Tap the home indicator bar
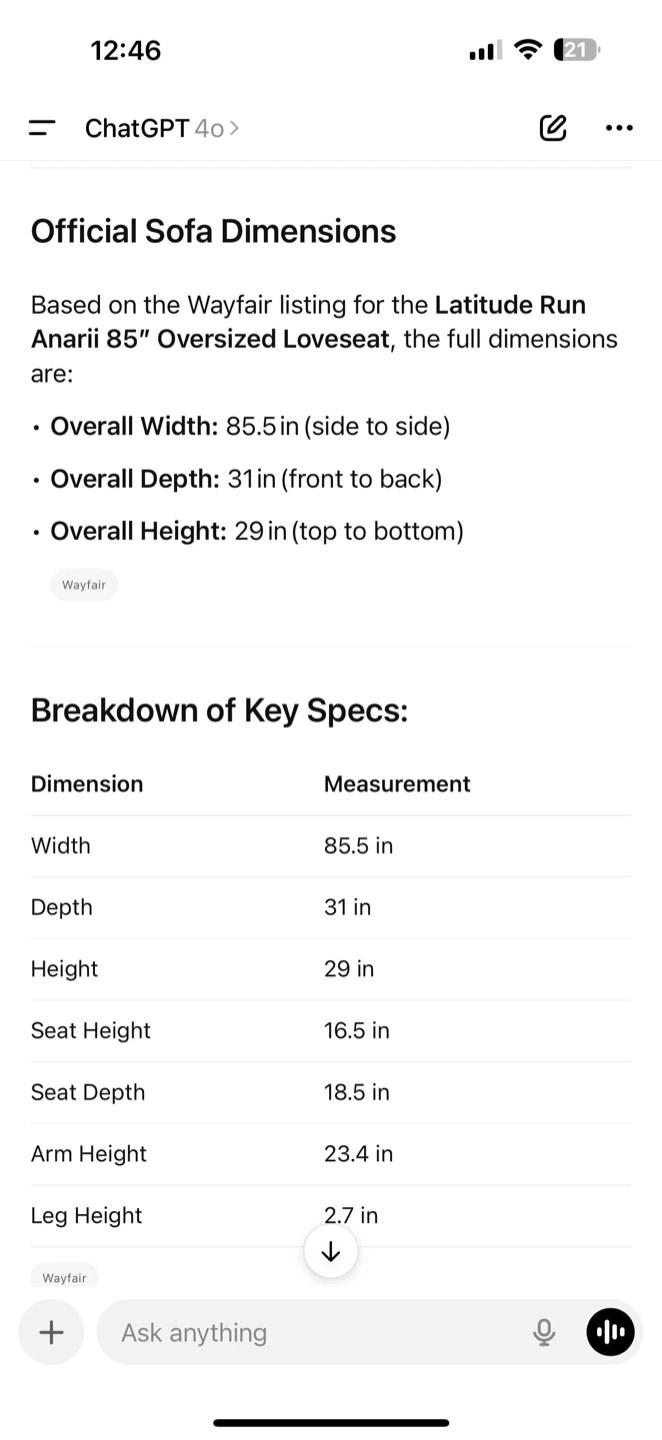 click(x=331, y=1422)
